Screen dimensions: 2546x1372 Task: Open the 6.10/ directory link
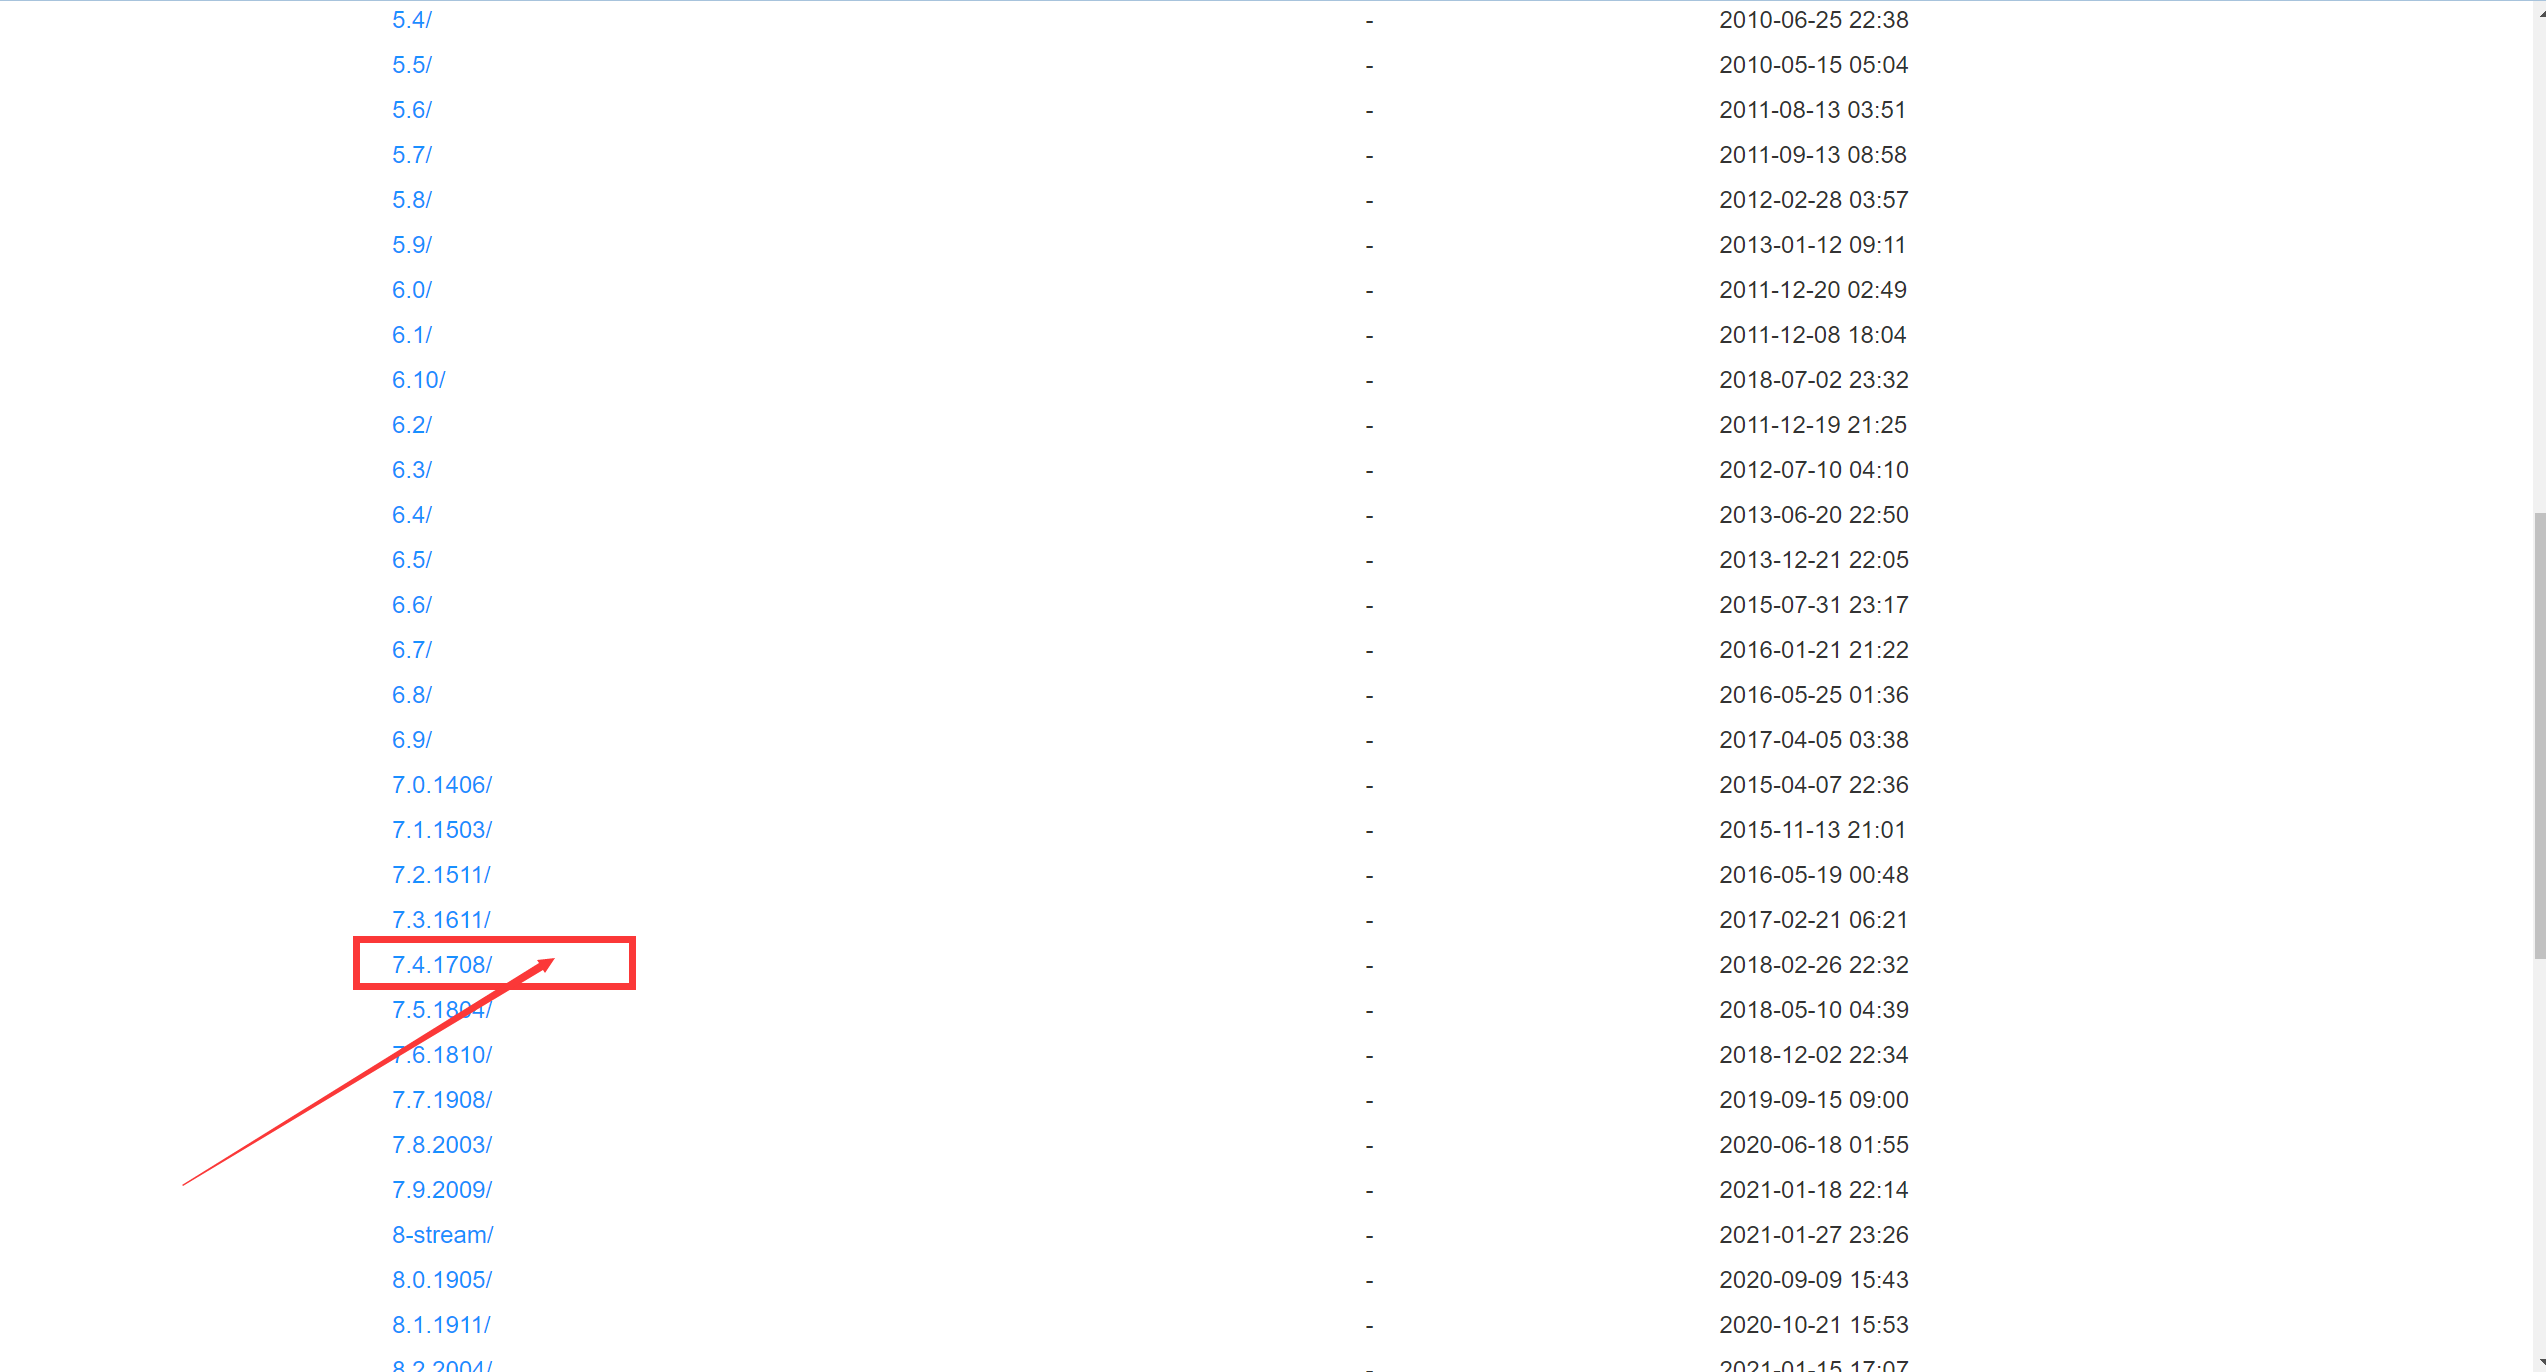418,380
